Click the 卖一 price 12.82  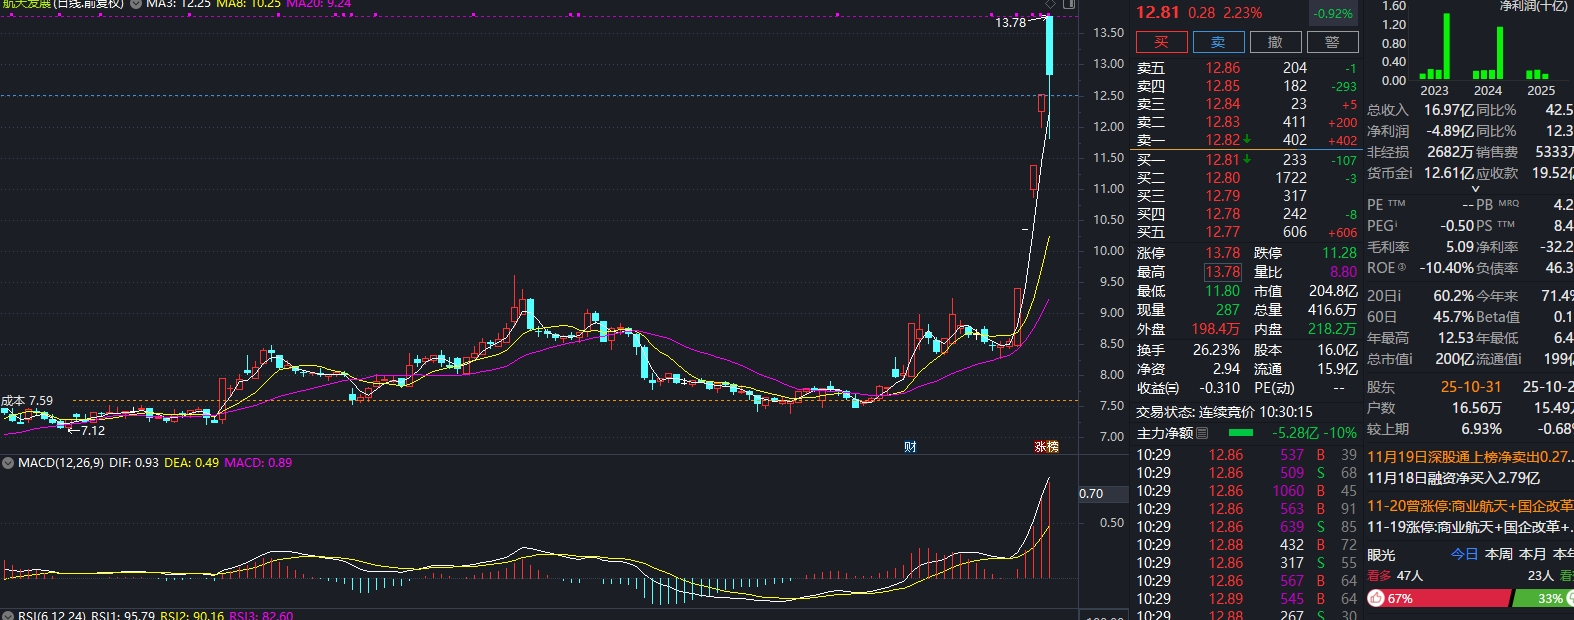(1222, 140)
